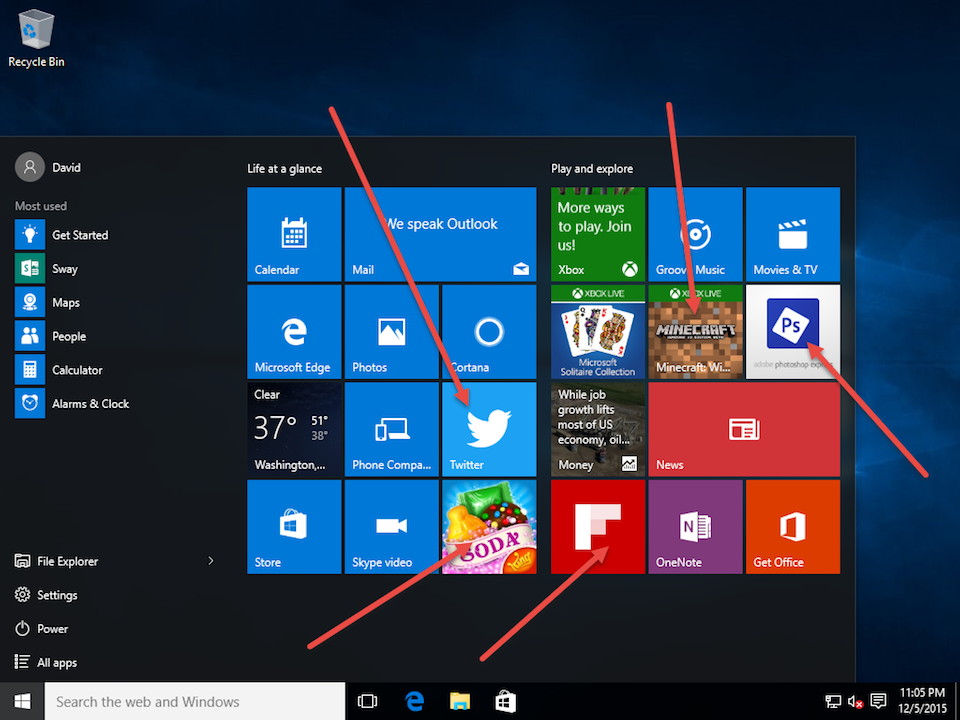The height and width of the screenshot is (720, 960).
Task: Open File Explorer from the taskbar
Action: [x=460, y=701]
